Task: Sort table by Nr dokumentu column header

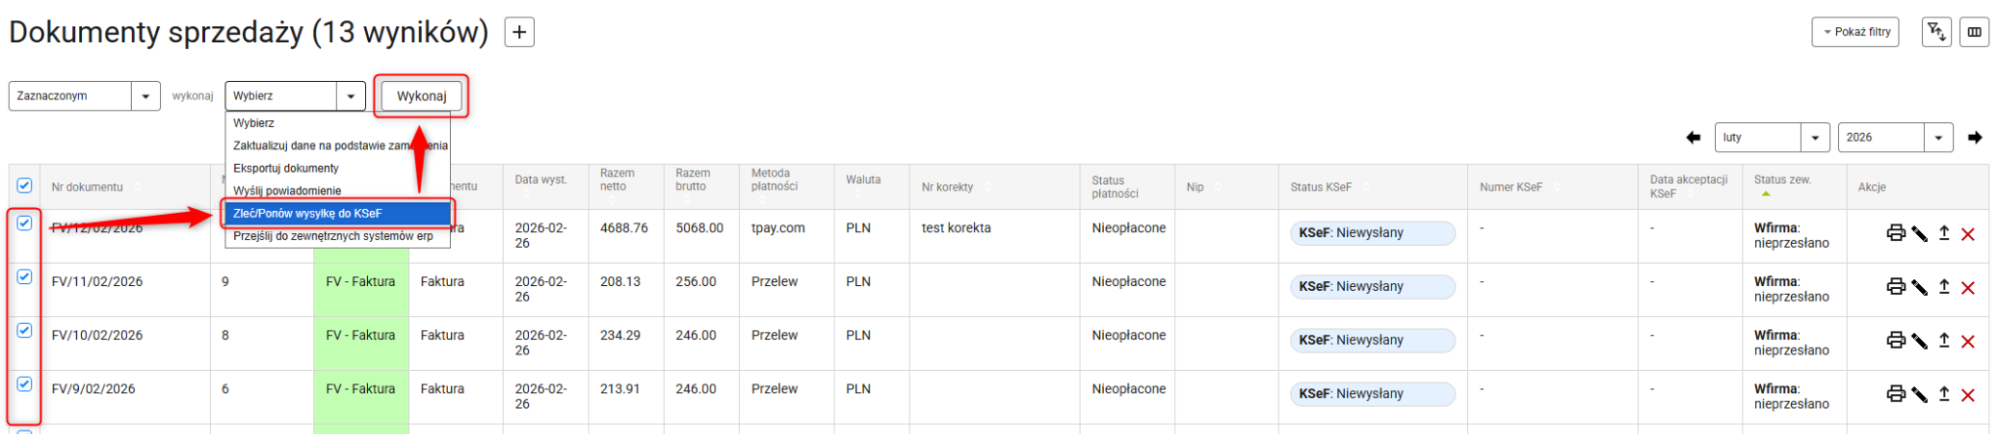Action: tap(87, 187)
